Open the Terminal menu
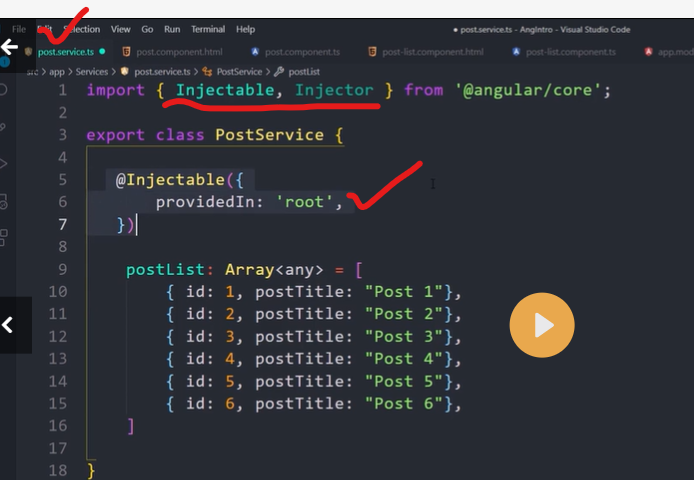Screen dimensions: 694x480 (x=208, y=30)
